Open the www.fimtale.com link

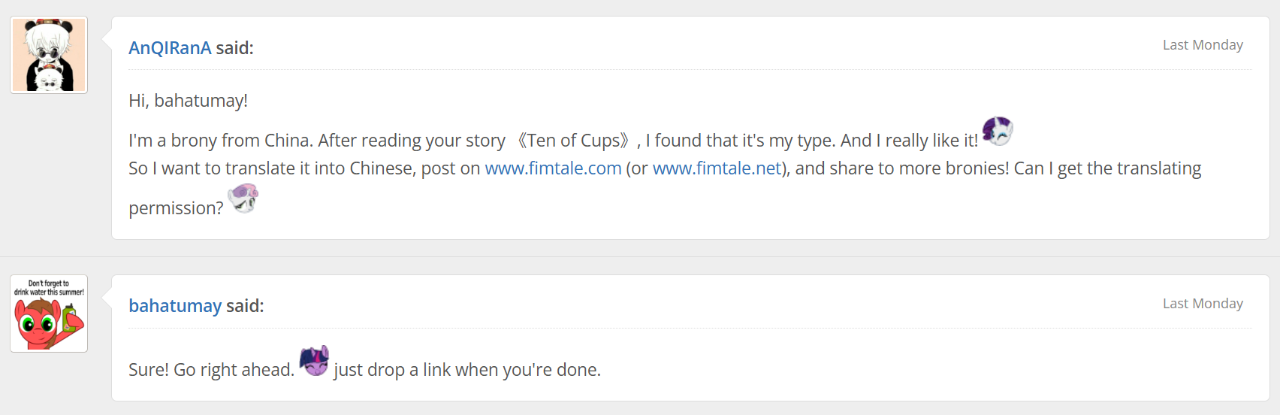[553, 168]
